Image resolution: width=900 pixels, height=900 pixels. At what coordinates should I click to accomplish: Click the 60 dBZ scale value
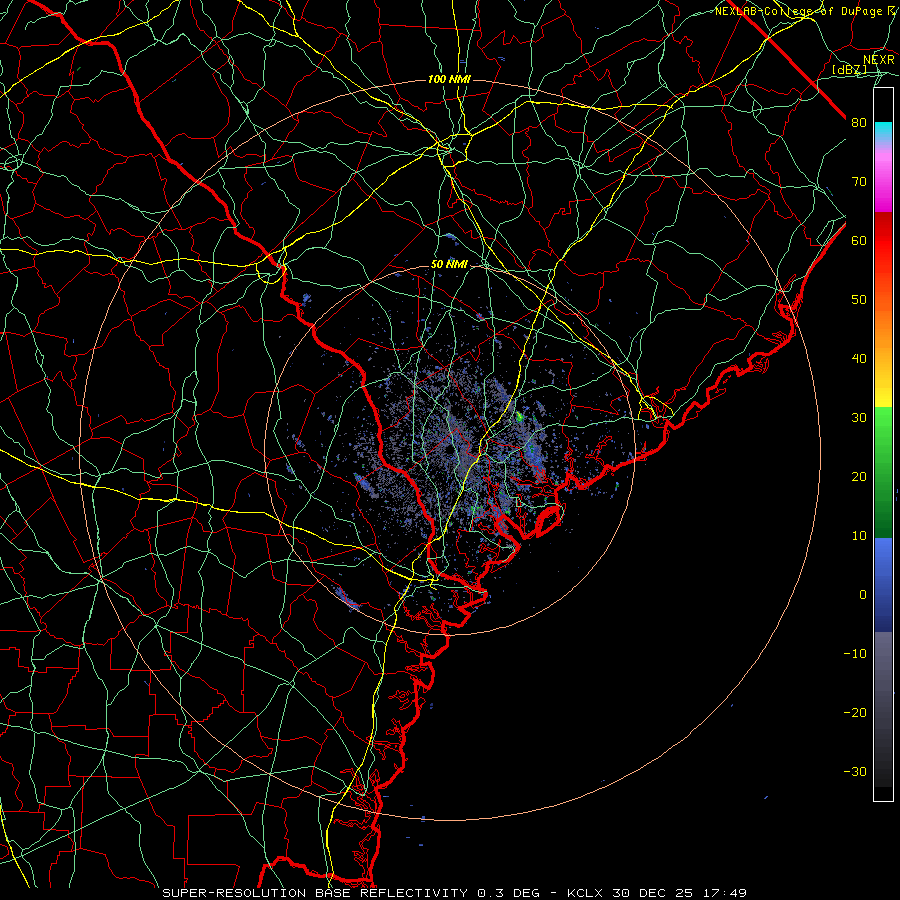tap(859, 241)
